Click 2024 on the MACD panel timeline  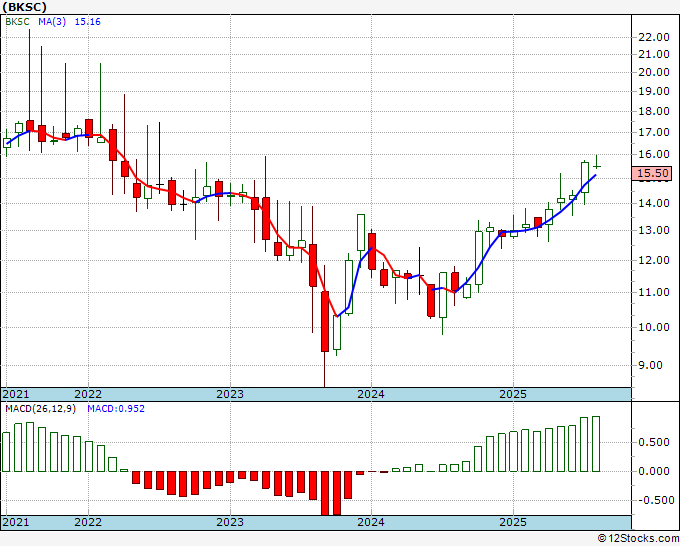coord(371,522)
